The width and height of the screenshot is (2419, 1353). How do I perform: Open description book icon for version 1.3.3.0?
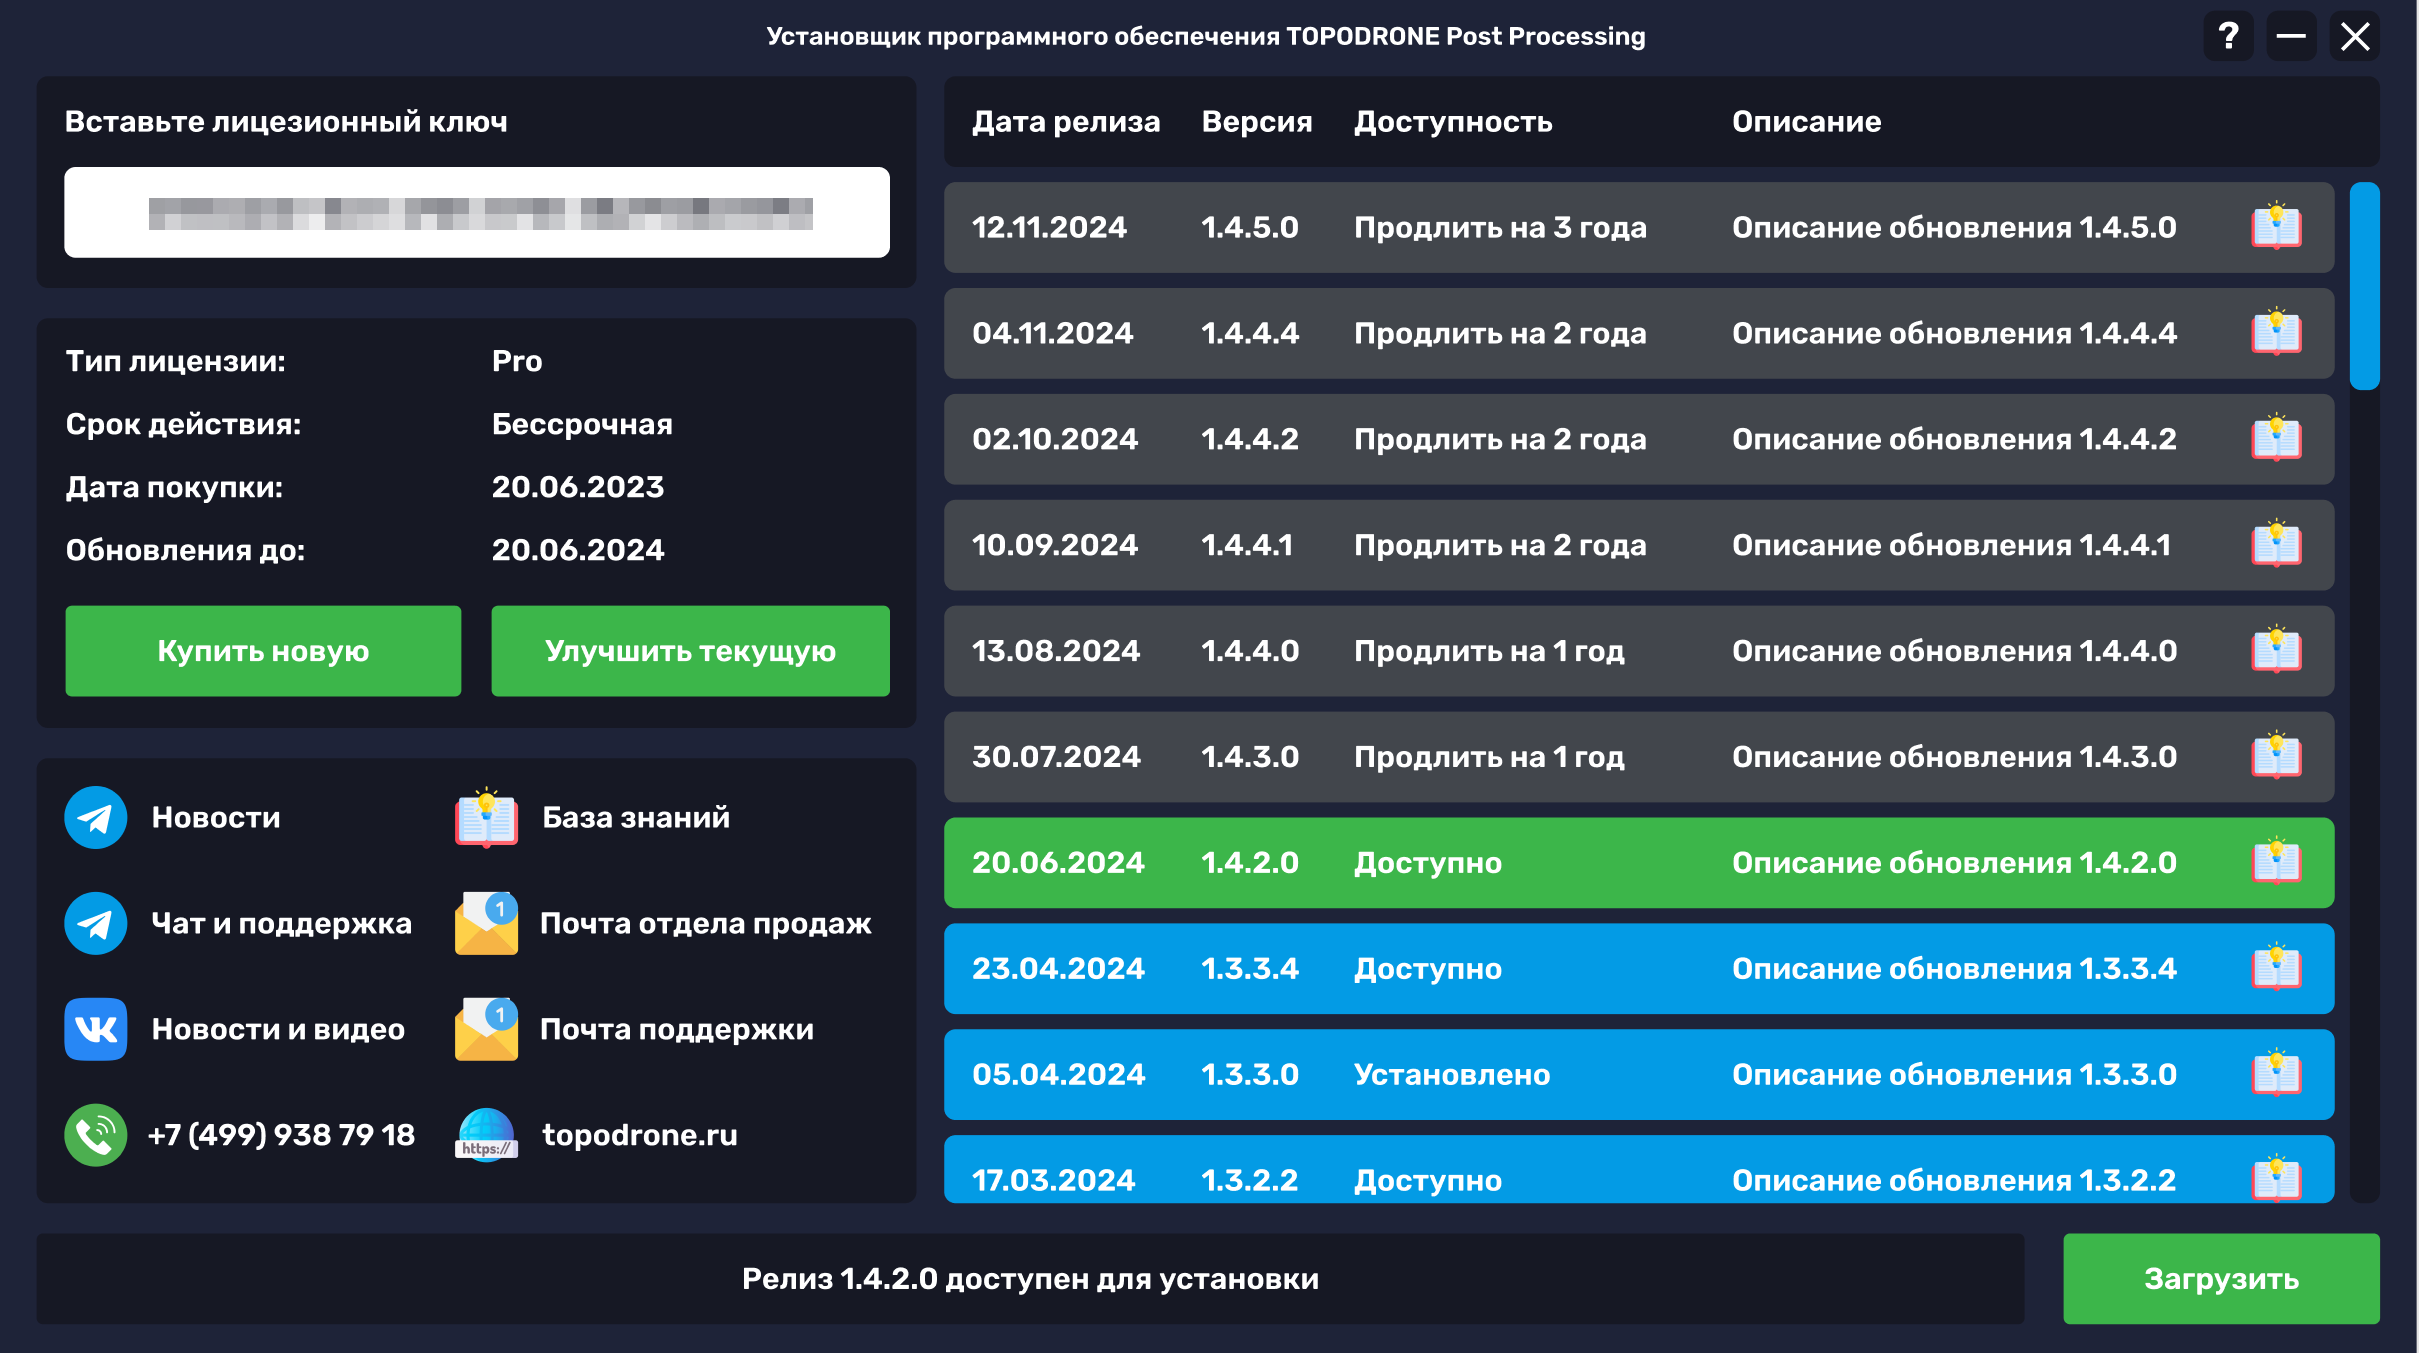click(2276, 1075)
